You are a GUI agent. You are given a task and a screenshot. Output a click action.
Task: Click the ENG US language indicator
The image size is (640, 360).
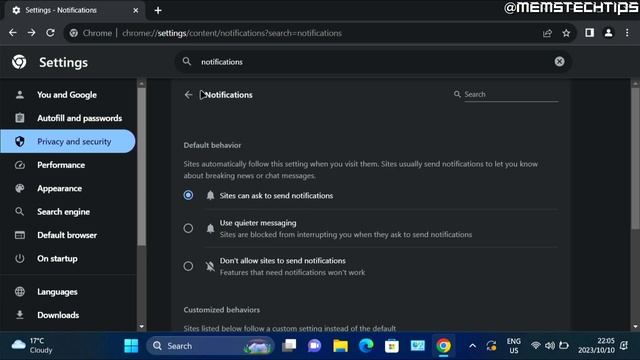click(x=513, y=346)
